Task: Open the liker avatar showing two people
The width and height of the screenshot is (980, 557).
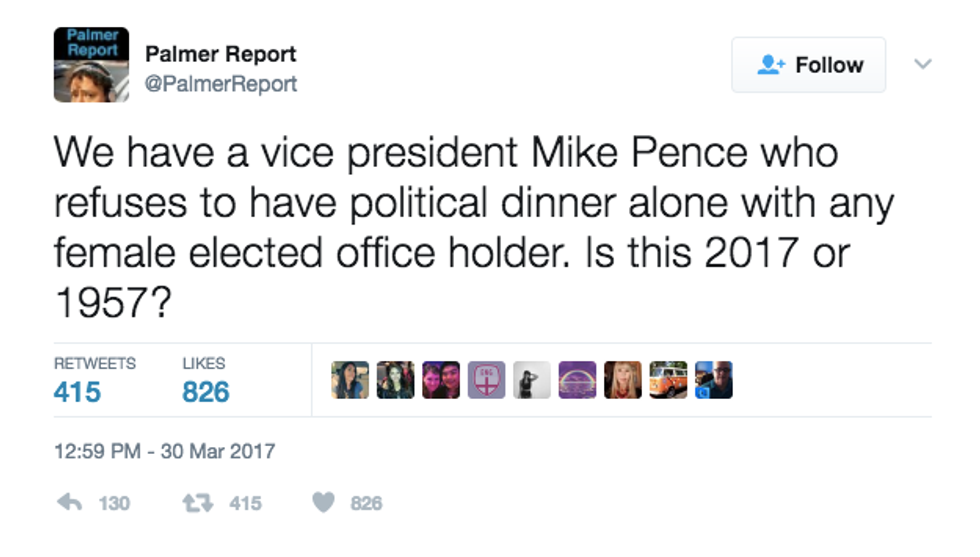Action: click(x=441, y=380)
